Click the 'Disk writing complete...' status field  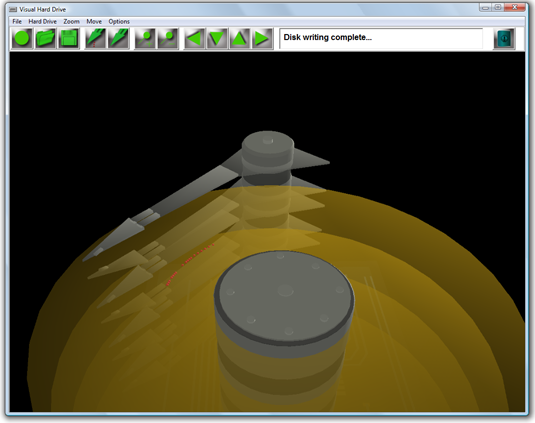click(381, 38)
